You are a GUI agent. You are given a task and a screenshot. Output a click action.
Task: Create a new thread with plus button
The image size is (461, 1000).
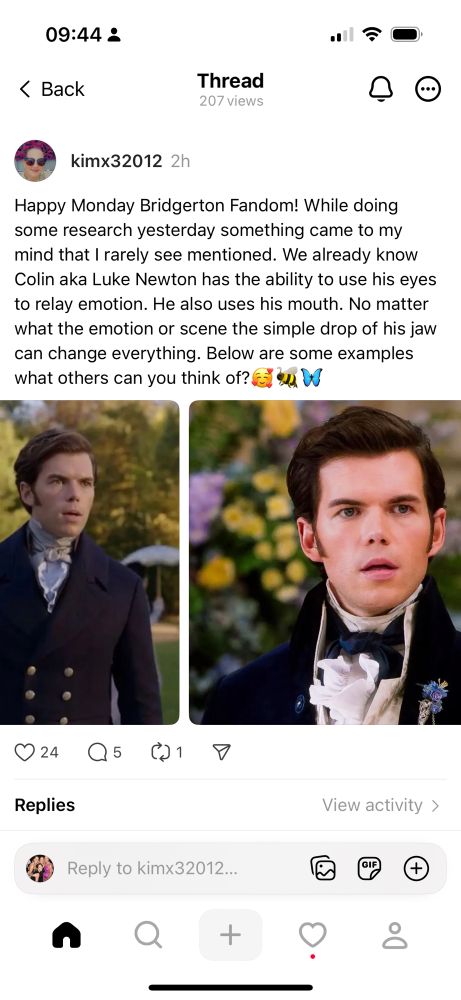click(x=230, y=935)
